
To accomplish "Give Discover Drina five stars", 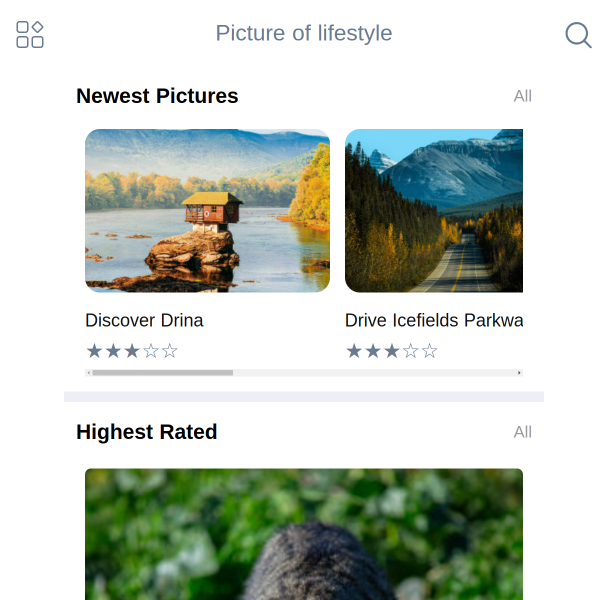I will click(x=170, y=351).
